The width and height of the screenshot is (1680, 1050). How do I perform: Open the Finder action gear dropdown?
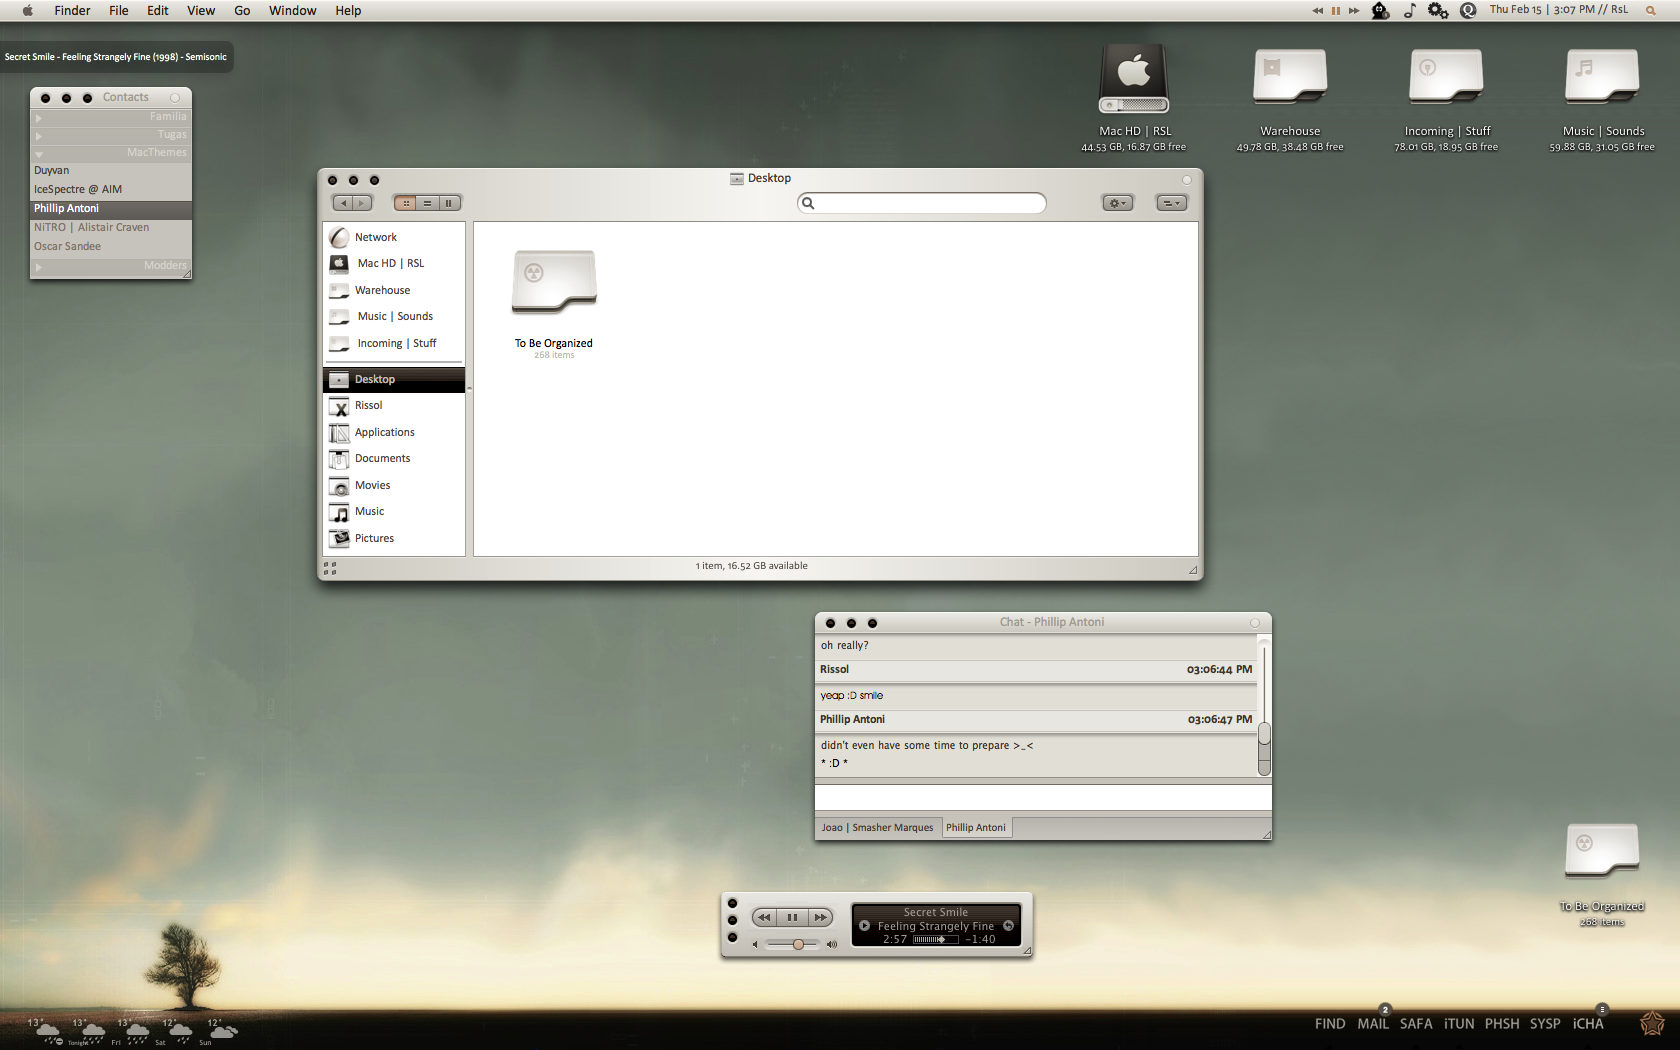point(1118,203)
